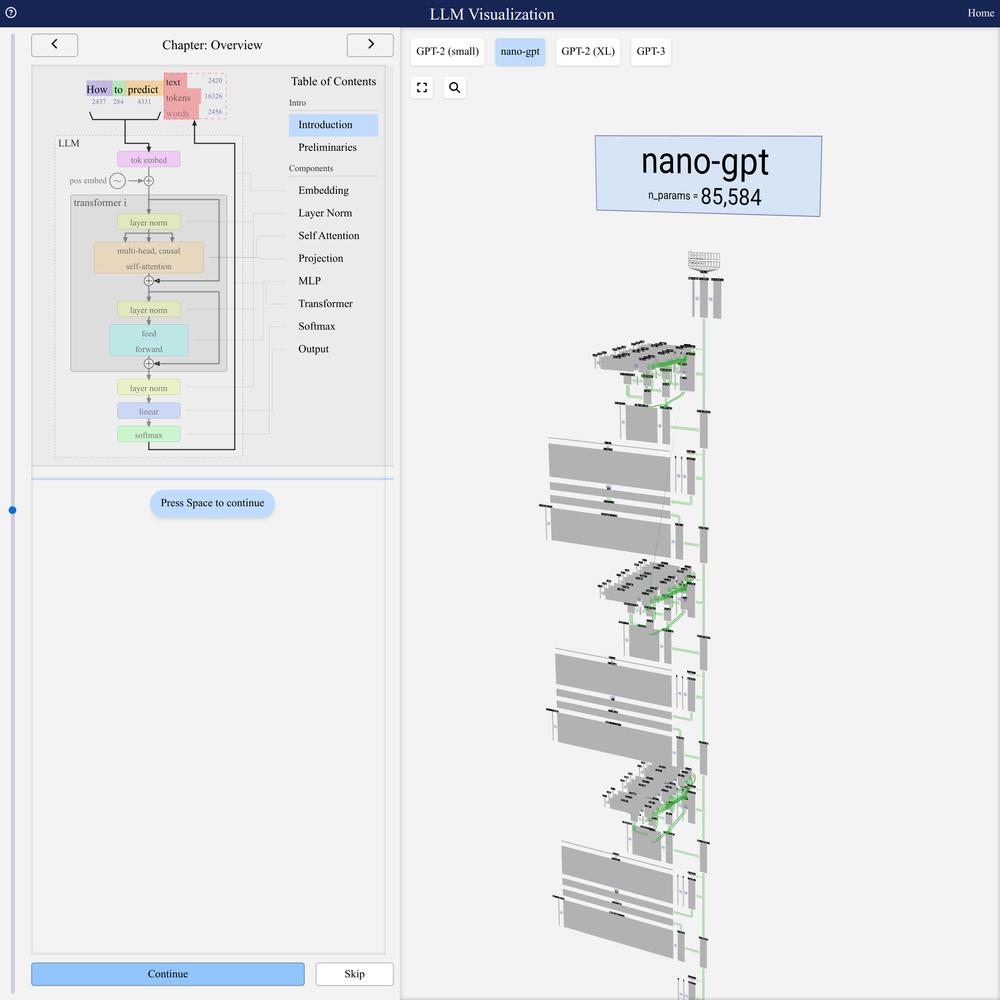Click the tok embed block in diagram
This screenshot has height=1000, width=1000.
point(149,159)
